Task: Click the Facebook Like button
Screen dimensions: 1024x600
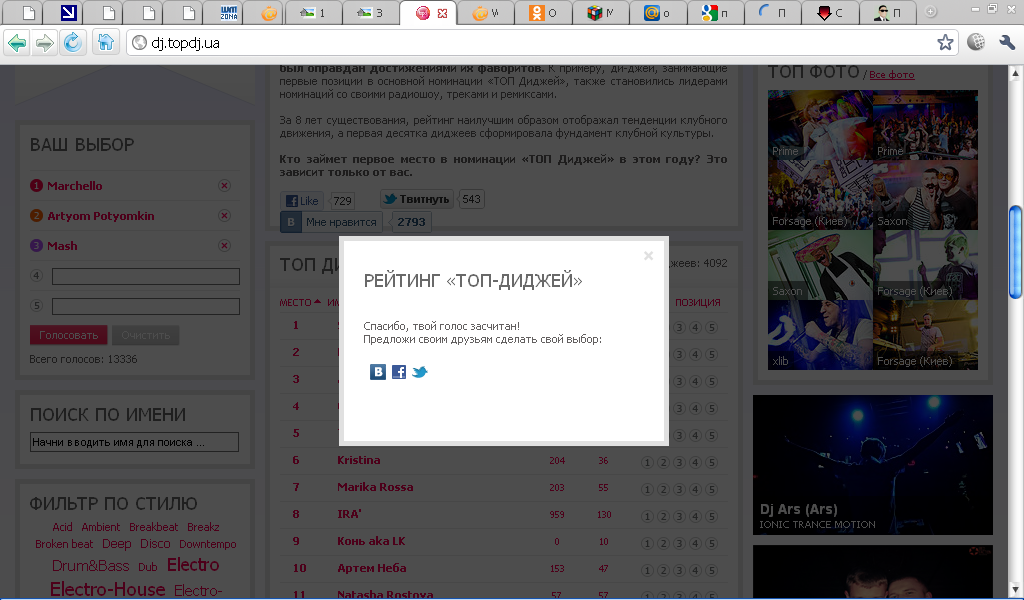Action: point(302,200)
